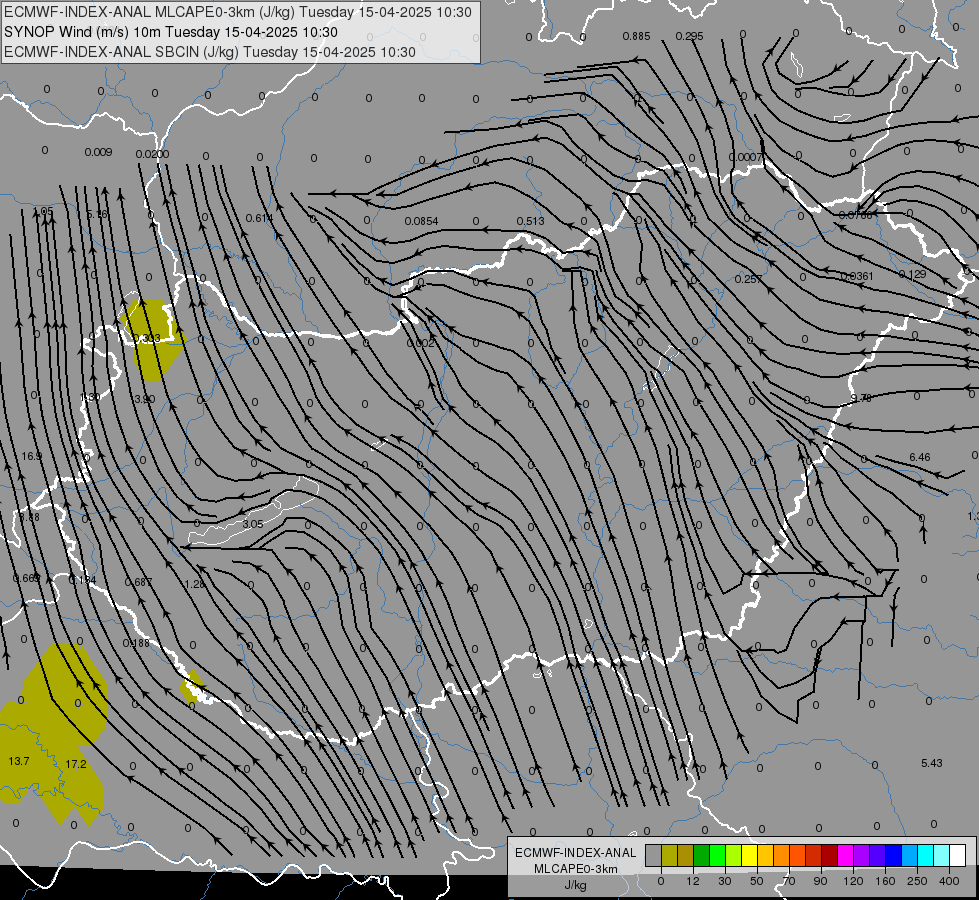Select the pure yellow color scale swatch
Screen dimensions: 979x900
point(749,855)
